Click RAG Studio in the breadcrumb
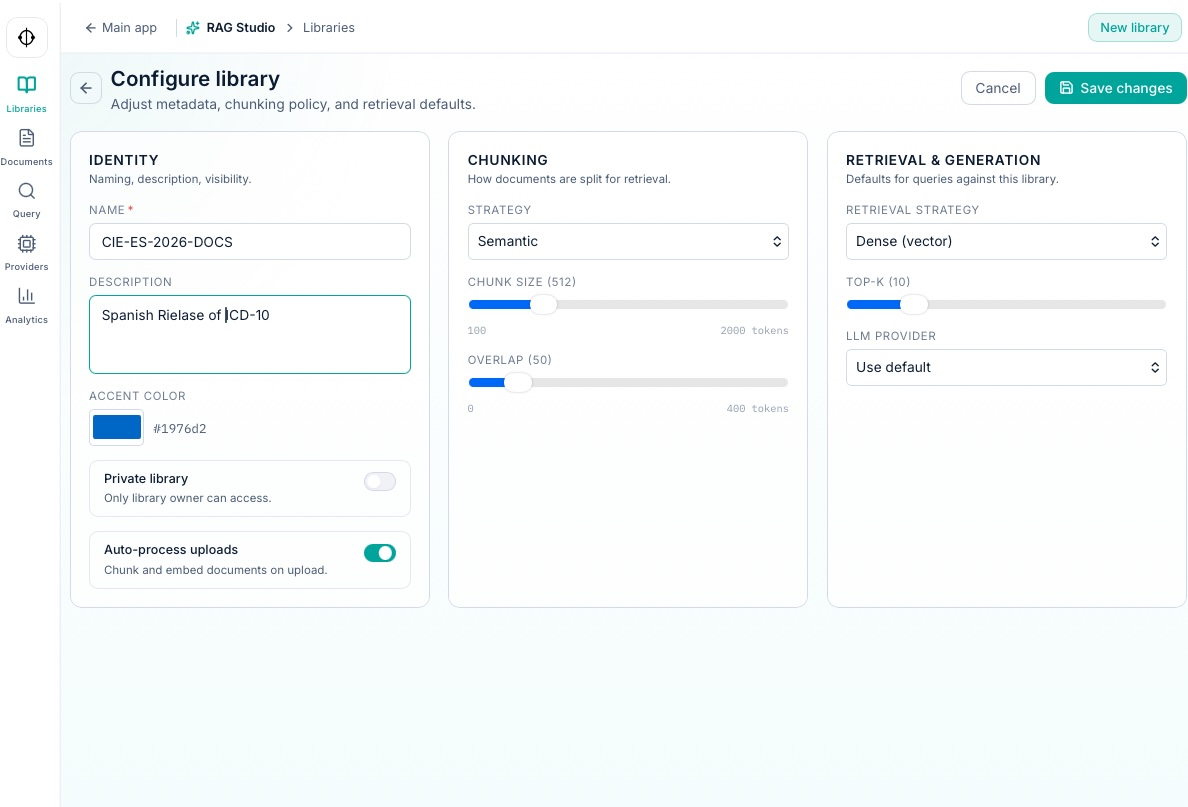Screen dimensions: 1188x807 point(240,27)
